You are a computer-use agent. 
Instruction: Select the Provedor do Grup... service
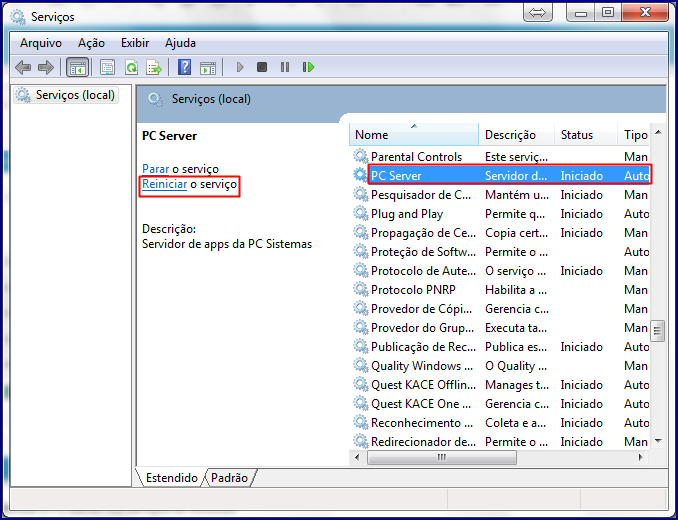(x=422, y=328)
